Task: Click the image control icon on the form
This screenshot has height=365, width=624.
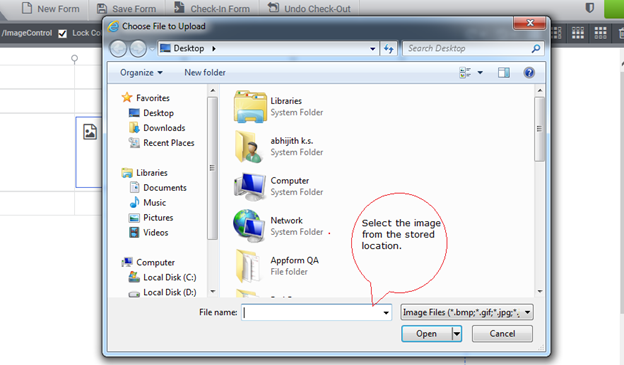Action: pos(90,132)
